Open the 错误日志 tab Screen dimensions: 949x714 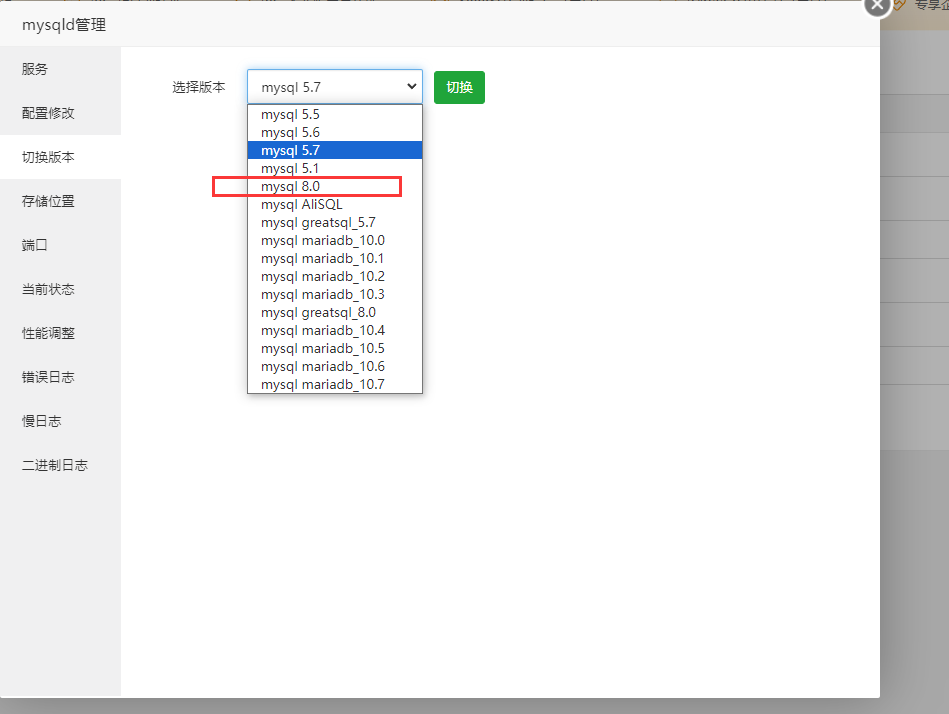click(x=61, y=377)
